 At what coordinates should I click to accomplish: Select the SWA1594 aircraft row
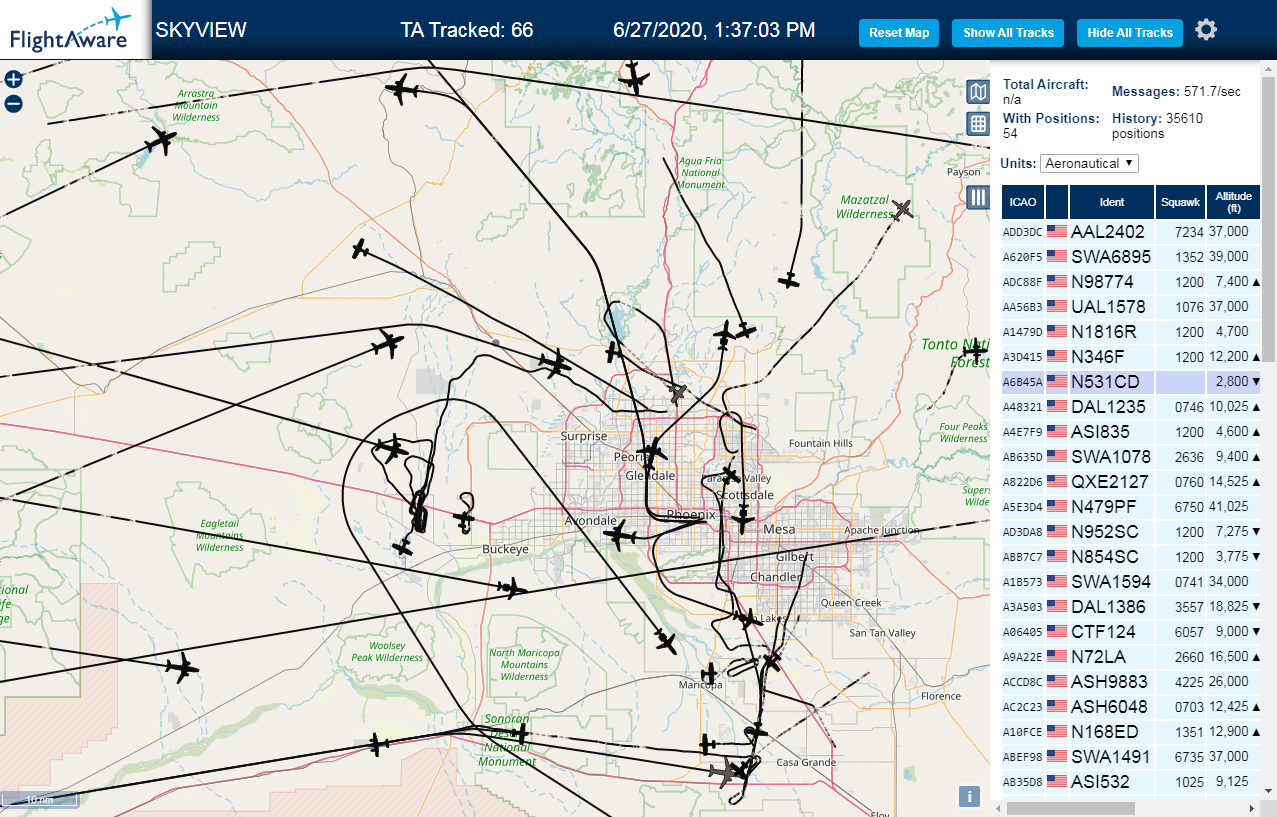[x=1132, y=582]
